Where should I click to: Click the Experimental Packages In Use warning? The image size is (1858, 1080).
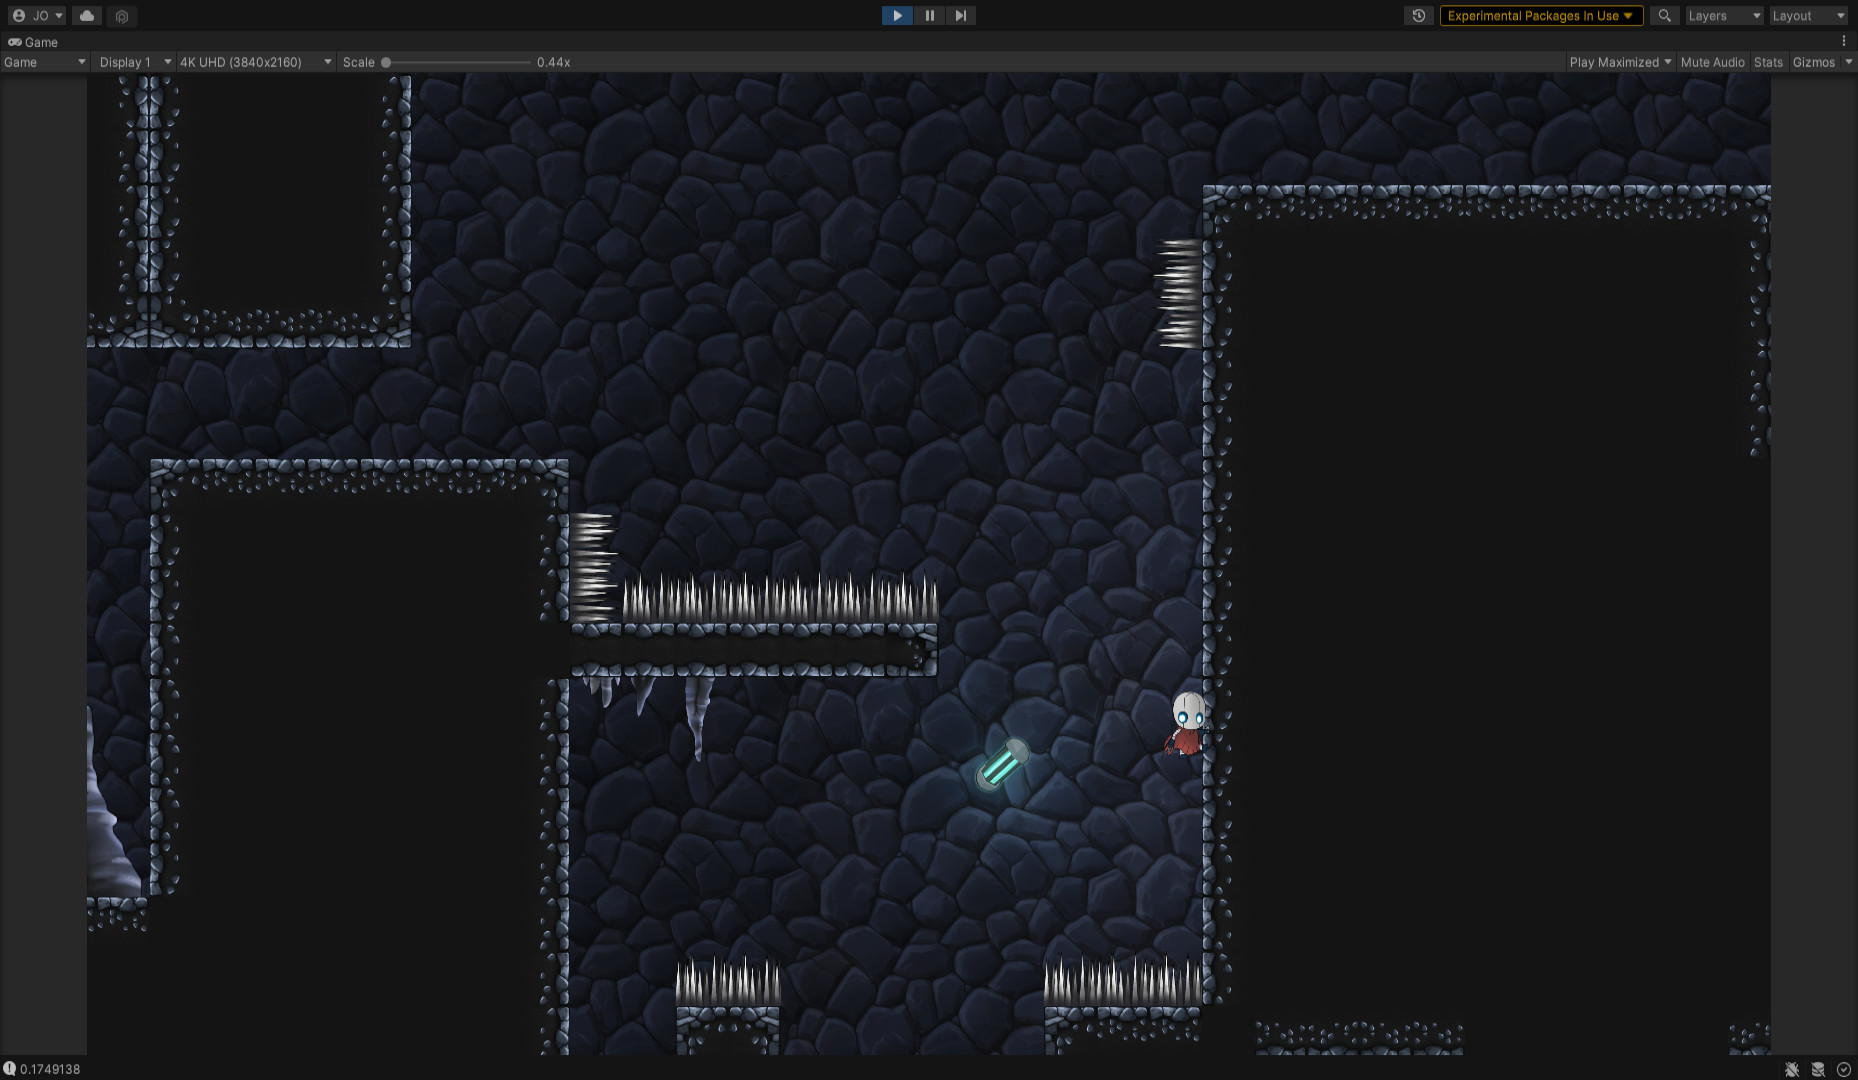pos(1541,15)
